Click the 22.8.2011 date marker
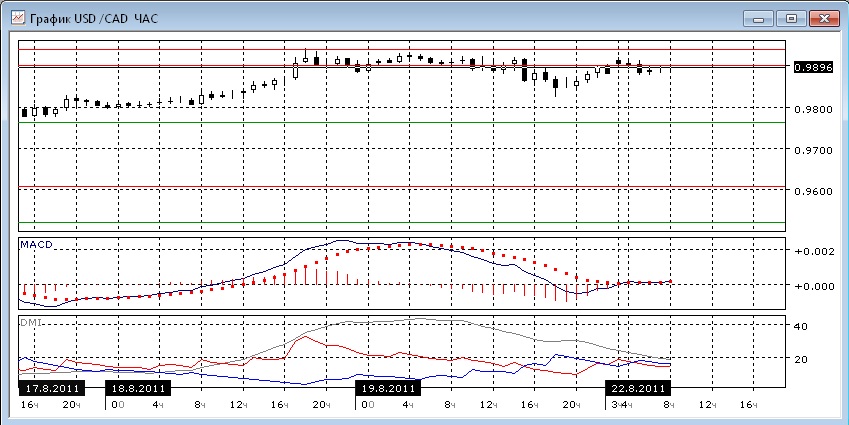The height and width of the screenshot is (425, 849). click(638, 388)
